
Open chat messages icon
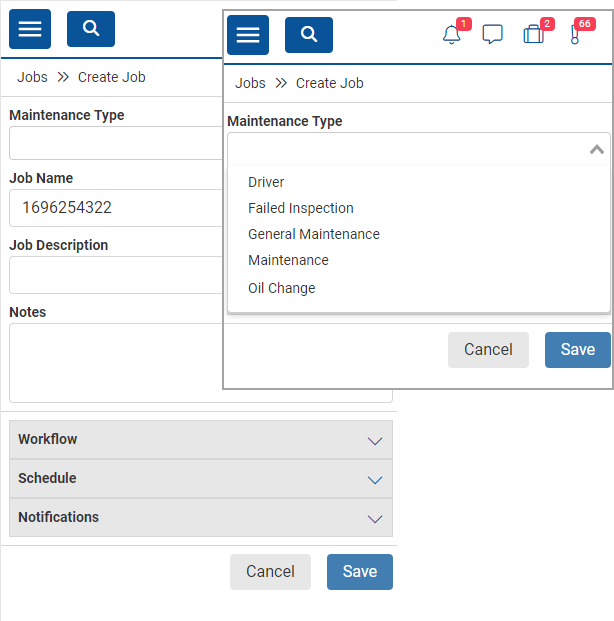click(x=492, y=34)
